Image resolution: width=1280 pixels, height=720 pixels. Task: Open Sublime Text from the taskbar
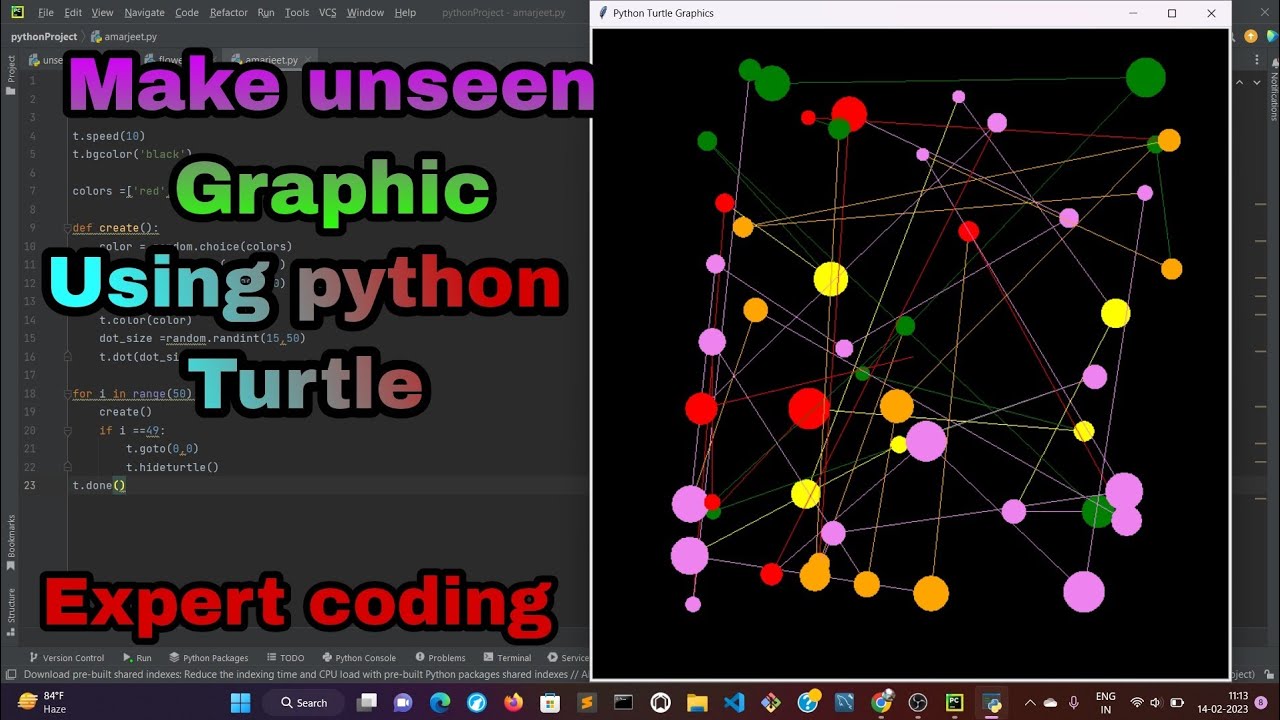click(x=587, y=702)
